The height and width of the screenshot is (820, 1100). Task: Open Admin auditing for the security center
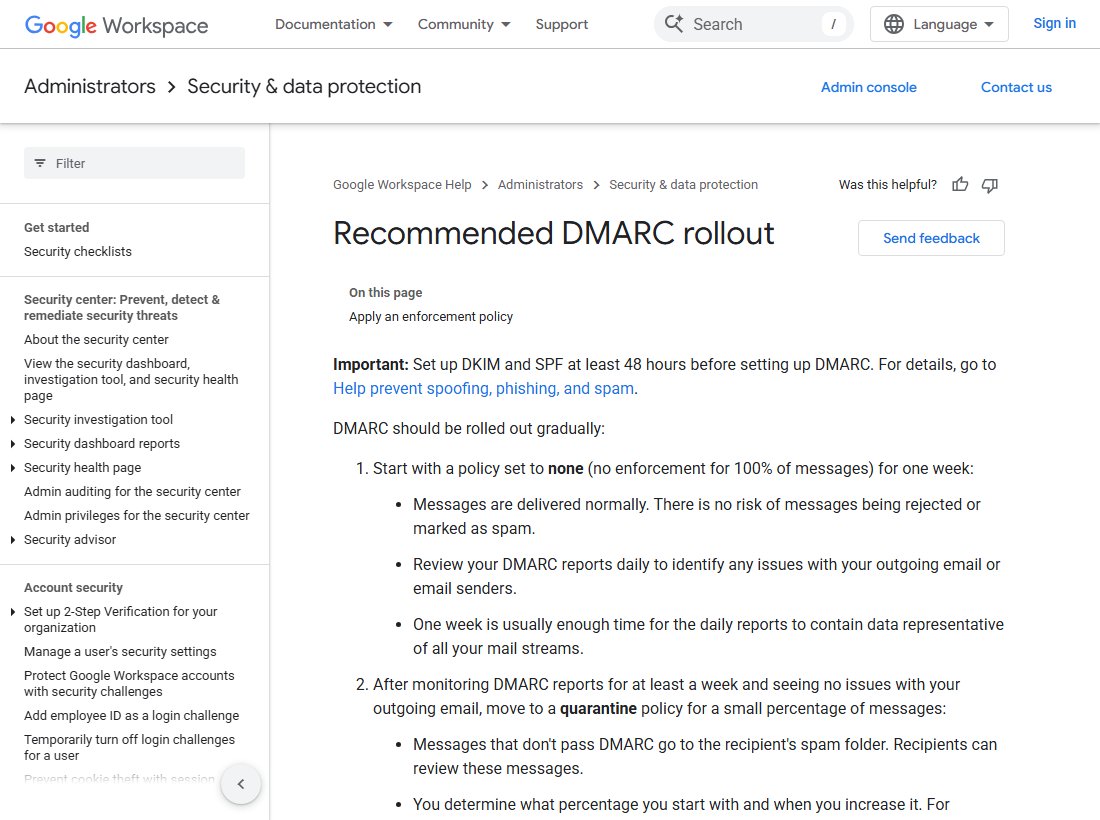pyautogui.click(x=132, y=492)
